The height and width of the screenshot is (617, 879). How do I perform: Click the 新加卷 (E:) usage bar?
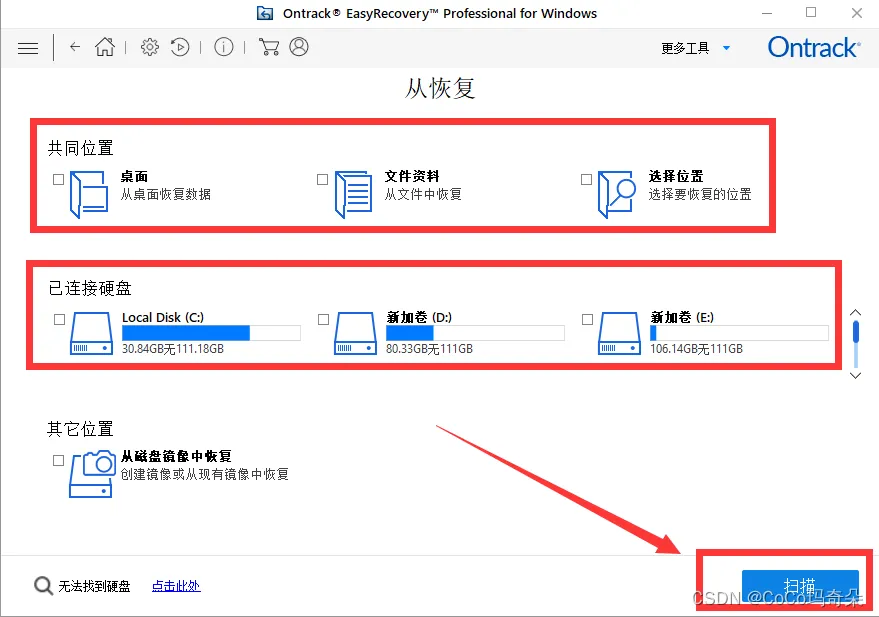739,333
